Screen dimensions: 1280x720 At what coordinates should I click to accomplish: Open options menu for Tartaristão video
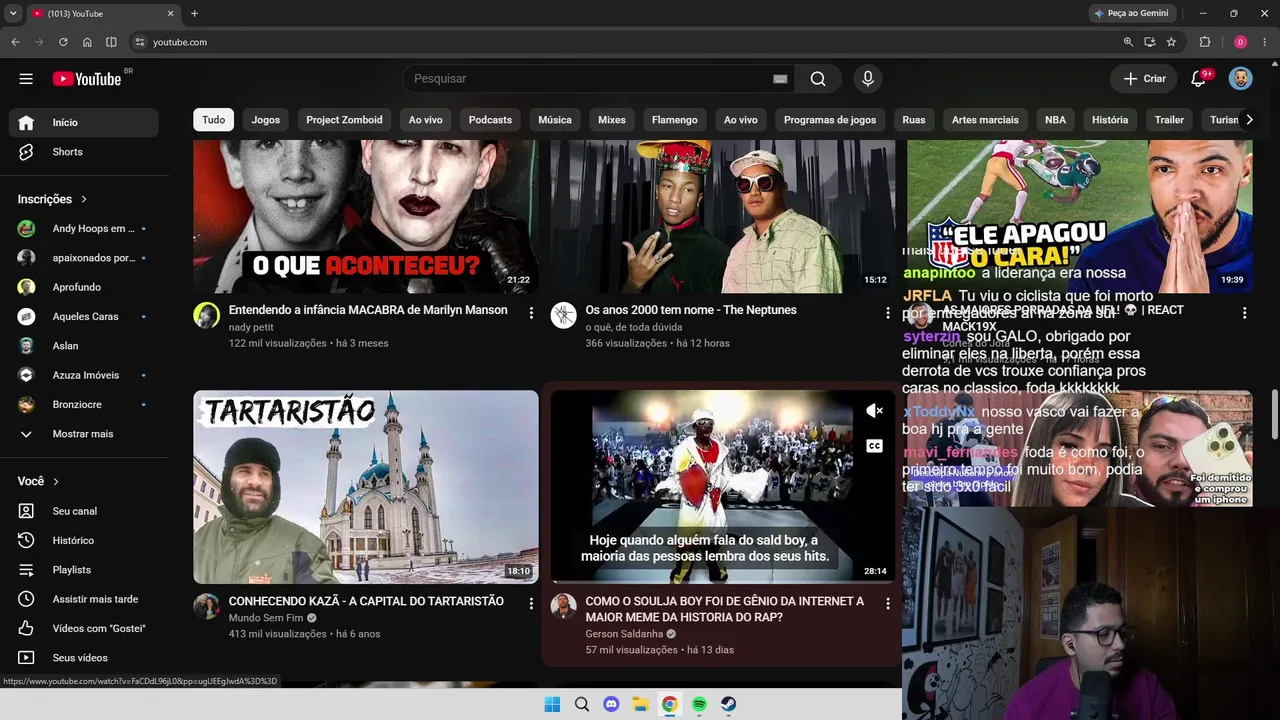tap(531, 604)
